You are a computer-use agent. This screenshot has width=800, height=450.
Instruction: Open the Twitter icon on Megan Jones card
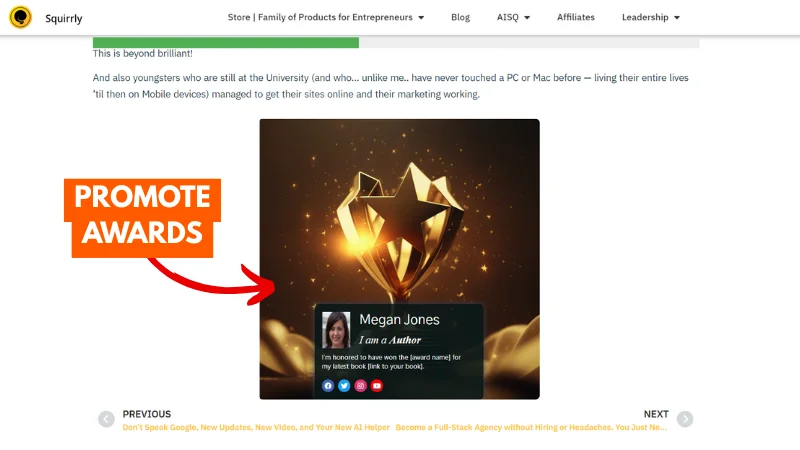tap(344, 386)
